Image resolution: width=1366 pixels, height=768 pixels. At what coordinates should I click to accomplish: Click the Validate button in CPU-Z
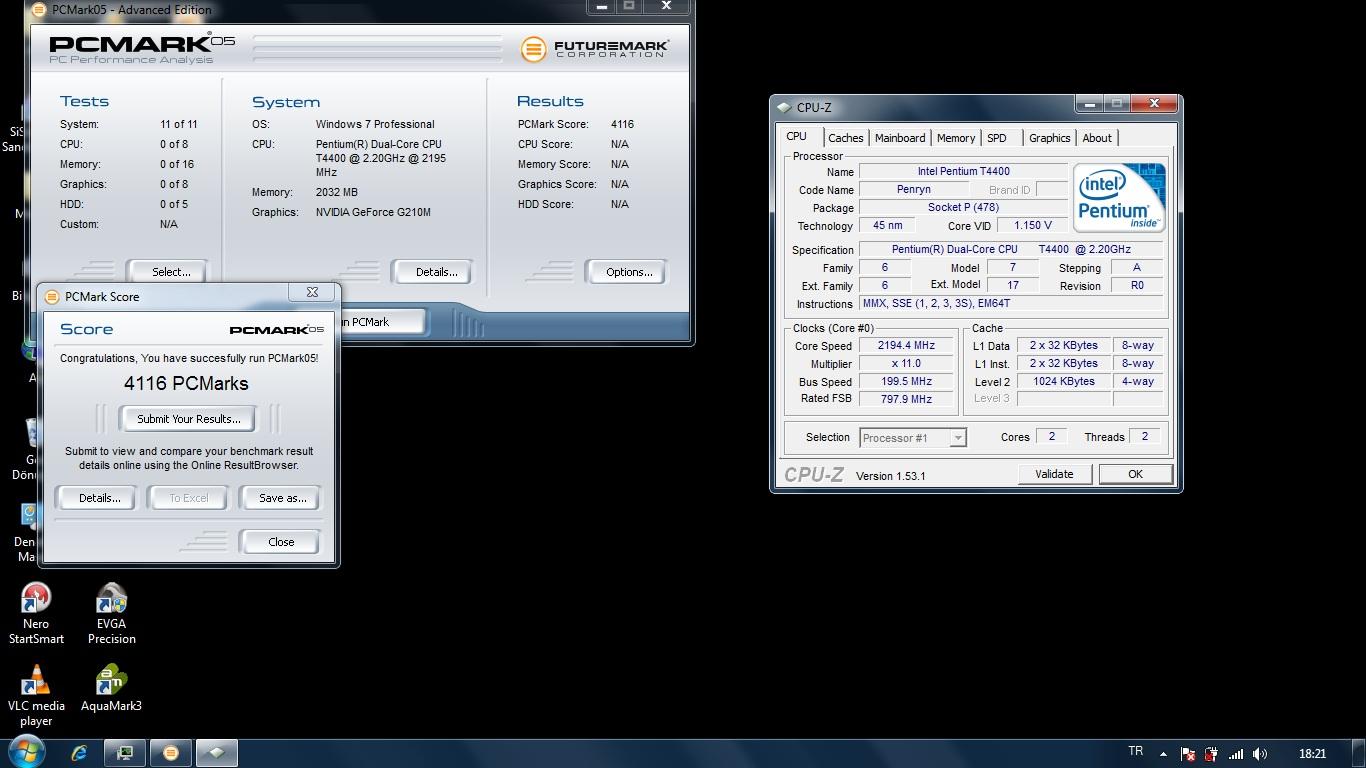[x=1054, y=474]
